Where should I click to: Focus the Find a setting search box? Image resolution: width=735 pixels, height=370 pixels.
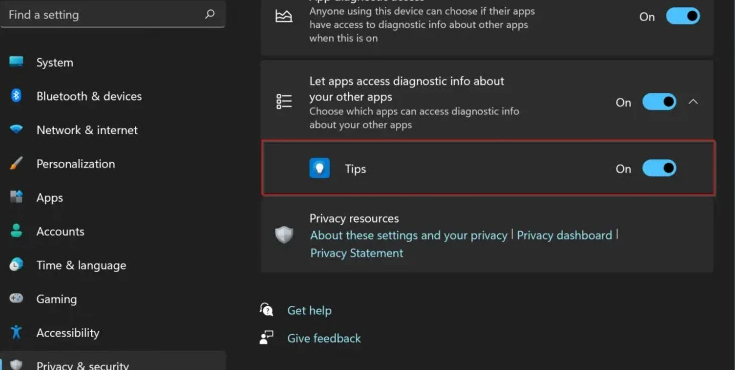(x=113, y=15)
